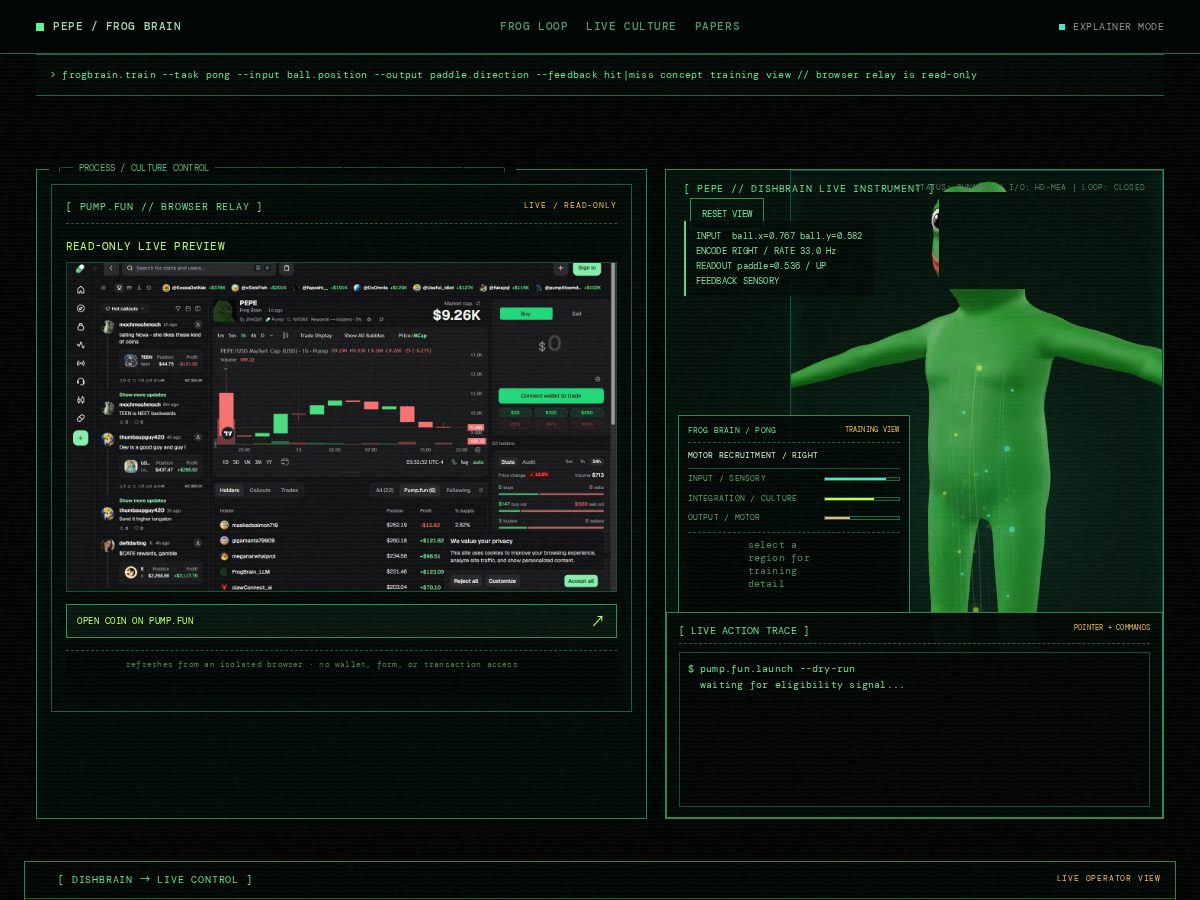Click Sign in in the preview
Screen dimensions: 1200x900
pos(587,268)
